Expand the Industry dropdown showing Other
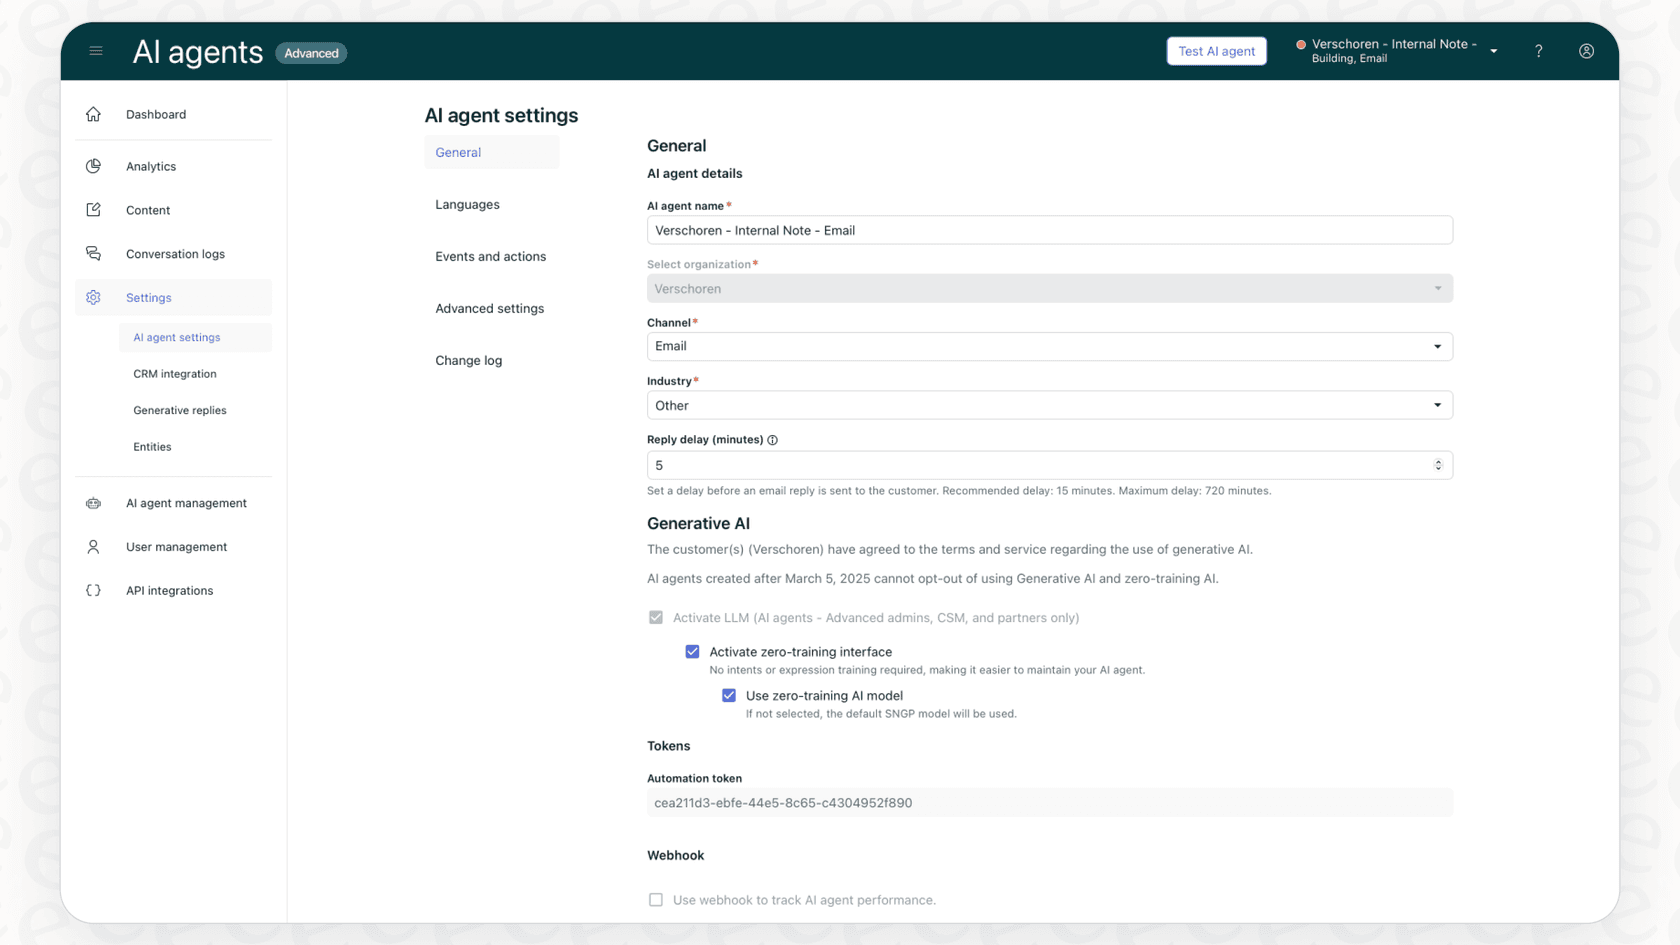Image resolution: width=1680 pixels, height=945 pixels. [1438, 405]
